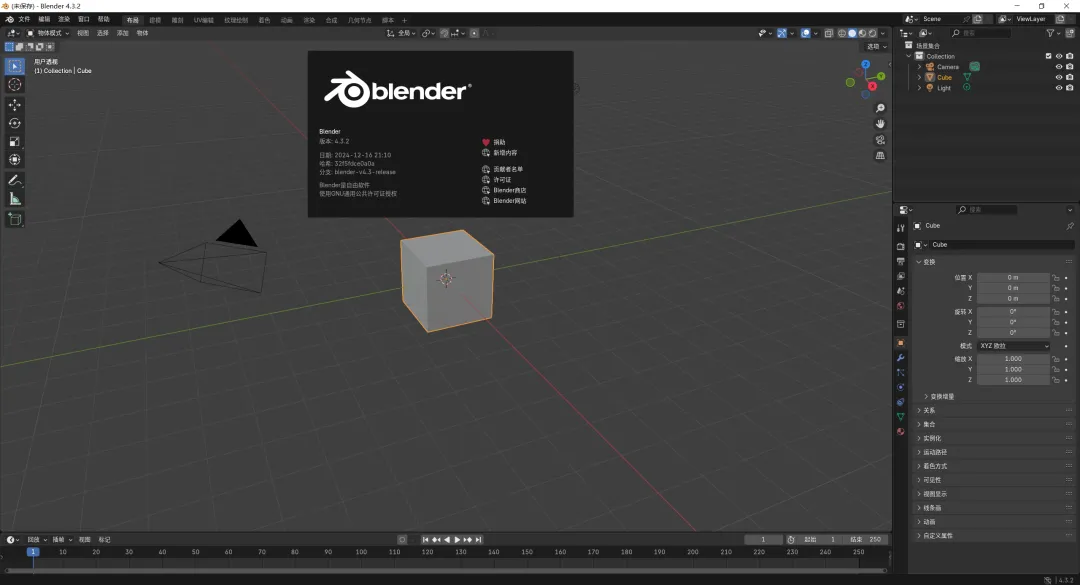Click the Blender商店 link in splash

coord(510,190)
